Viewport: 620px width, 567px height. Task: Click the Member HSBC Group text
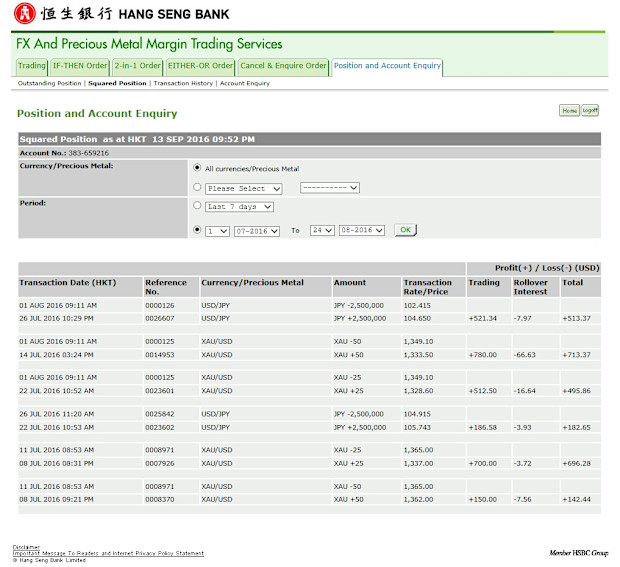(578, 553)
